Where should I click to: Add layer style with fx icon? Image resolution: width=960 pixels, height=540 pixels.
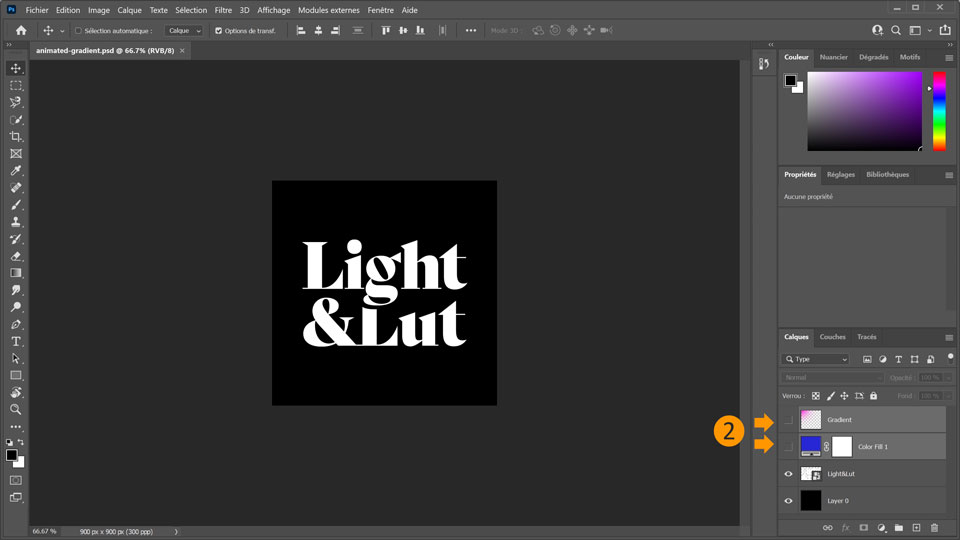point(845,527)
